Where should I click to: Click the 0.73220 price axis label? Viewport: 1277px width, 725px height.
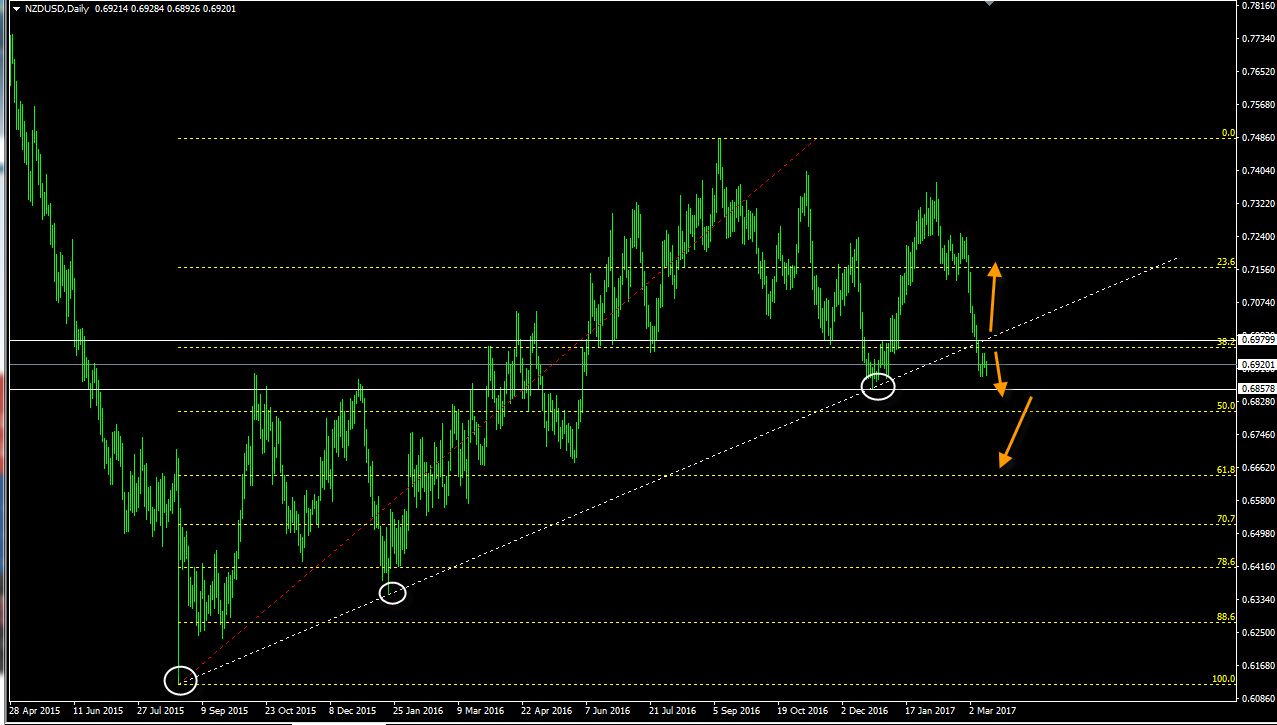coord(1257,204)
